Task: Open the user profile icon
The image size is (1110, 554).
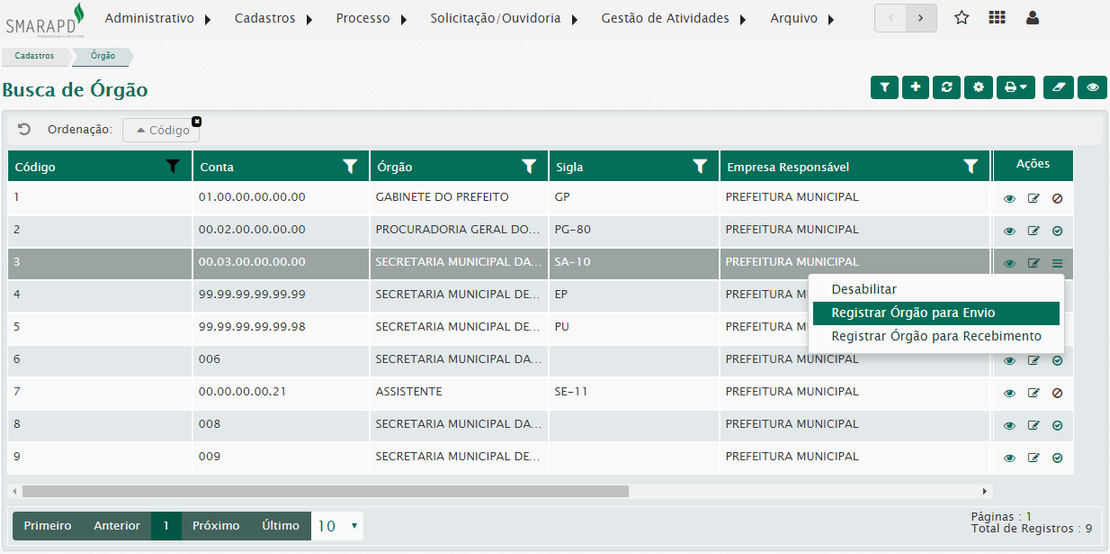Action: [1033, 18]
